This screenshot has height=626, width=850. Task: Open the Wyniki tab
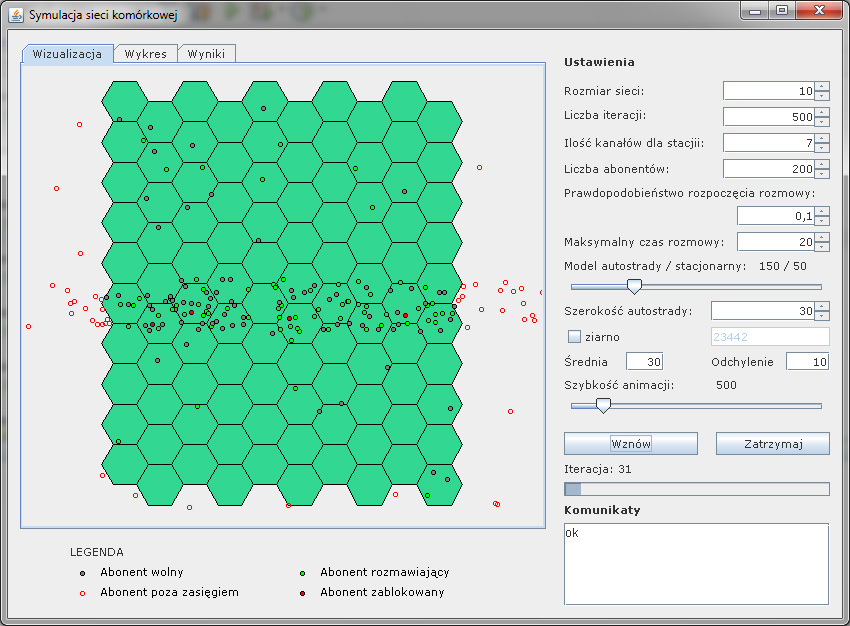tap(206, 54)
